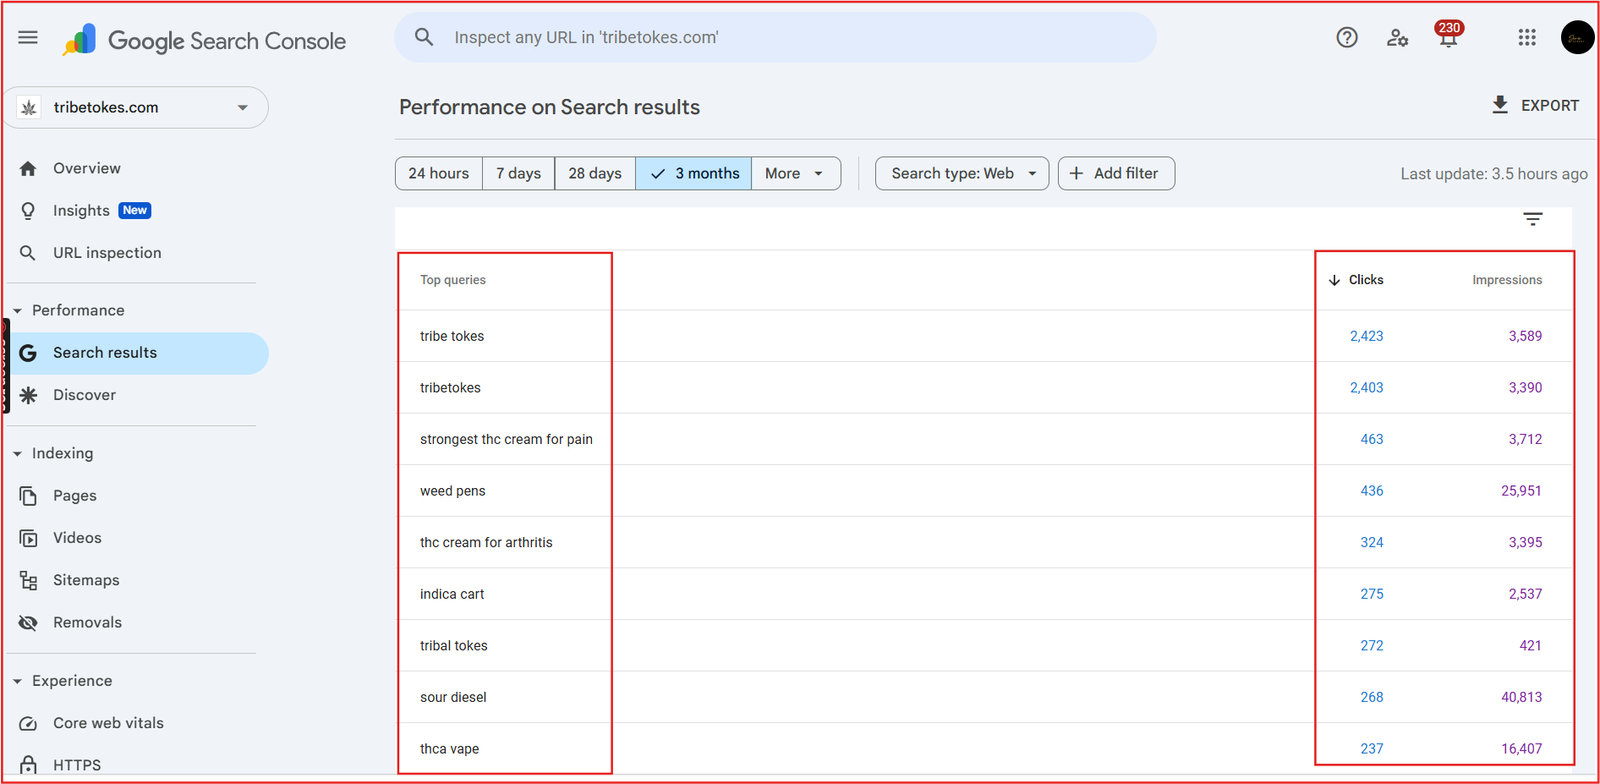Click the tribetokes.com property leaf icon

[x=29, y=107]
